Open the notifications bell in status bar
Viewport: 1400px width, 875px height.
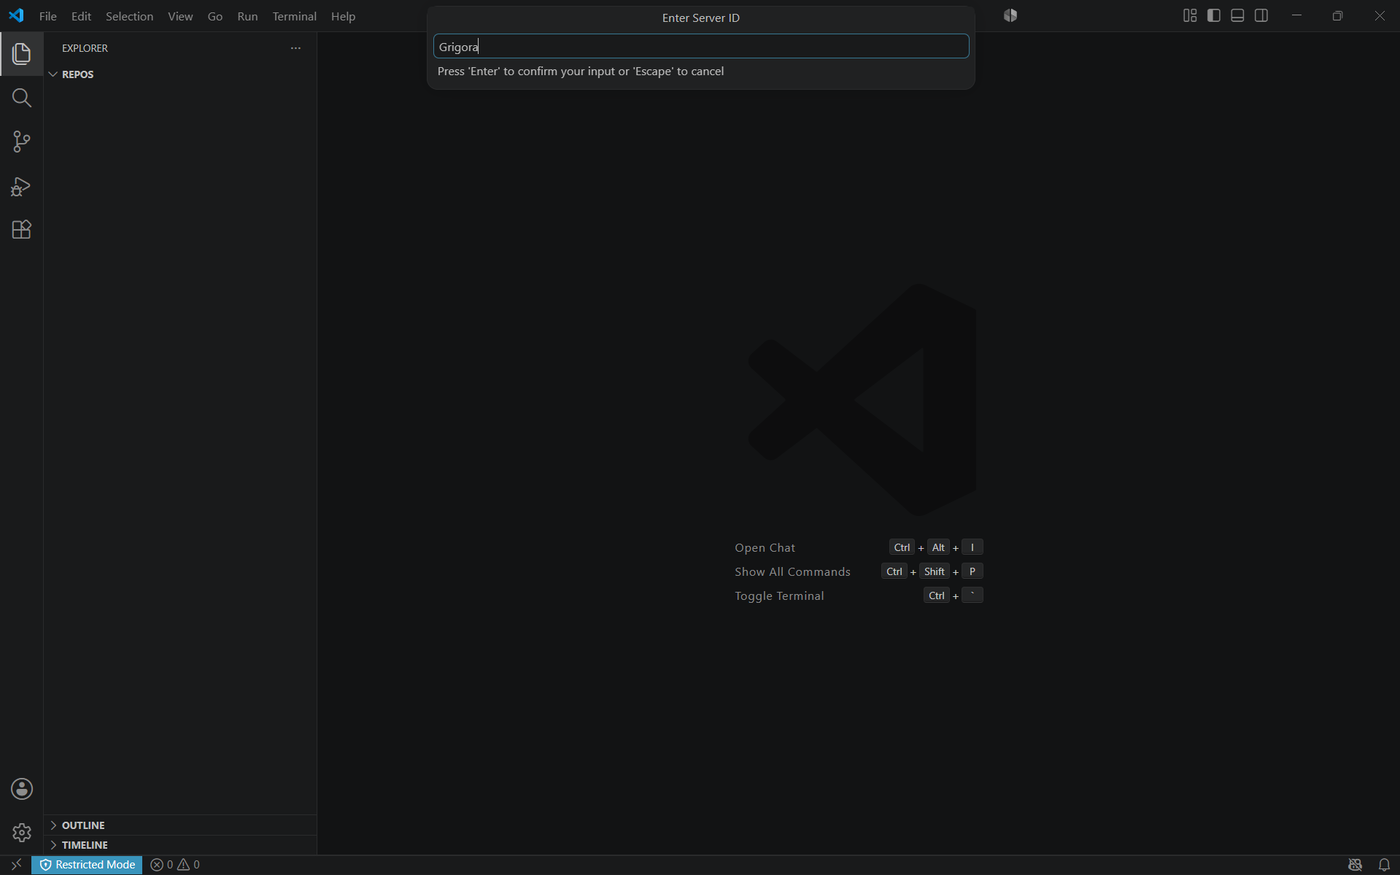(x=1384, y=865)
